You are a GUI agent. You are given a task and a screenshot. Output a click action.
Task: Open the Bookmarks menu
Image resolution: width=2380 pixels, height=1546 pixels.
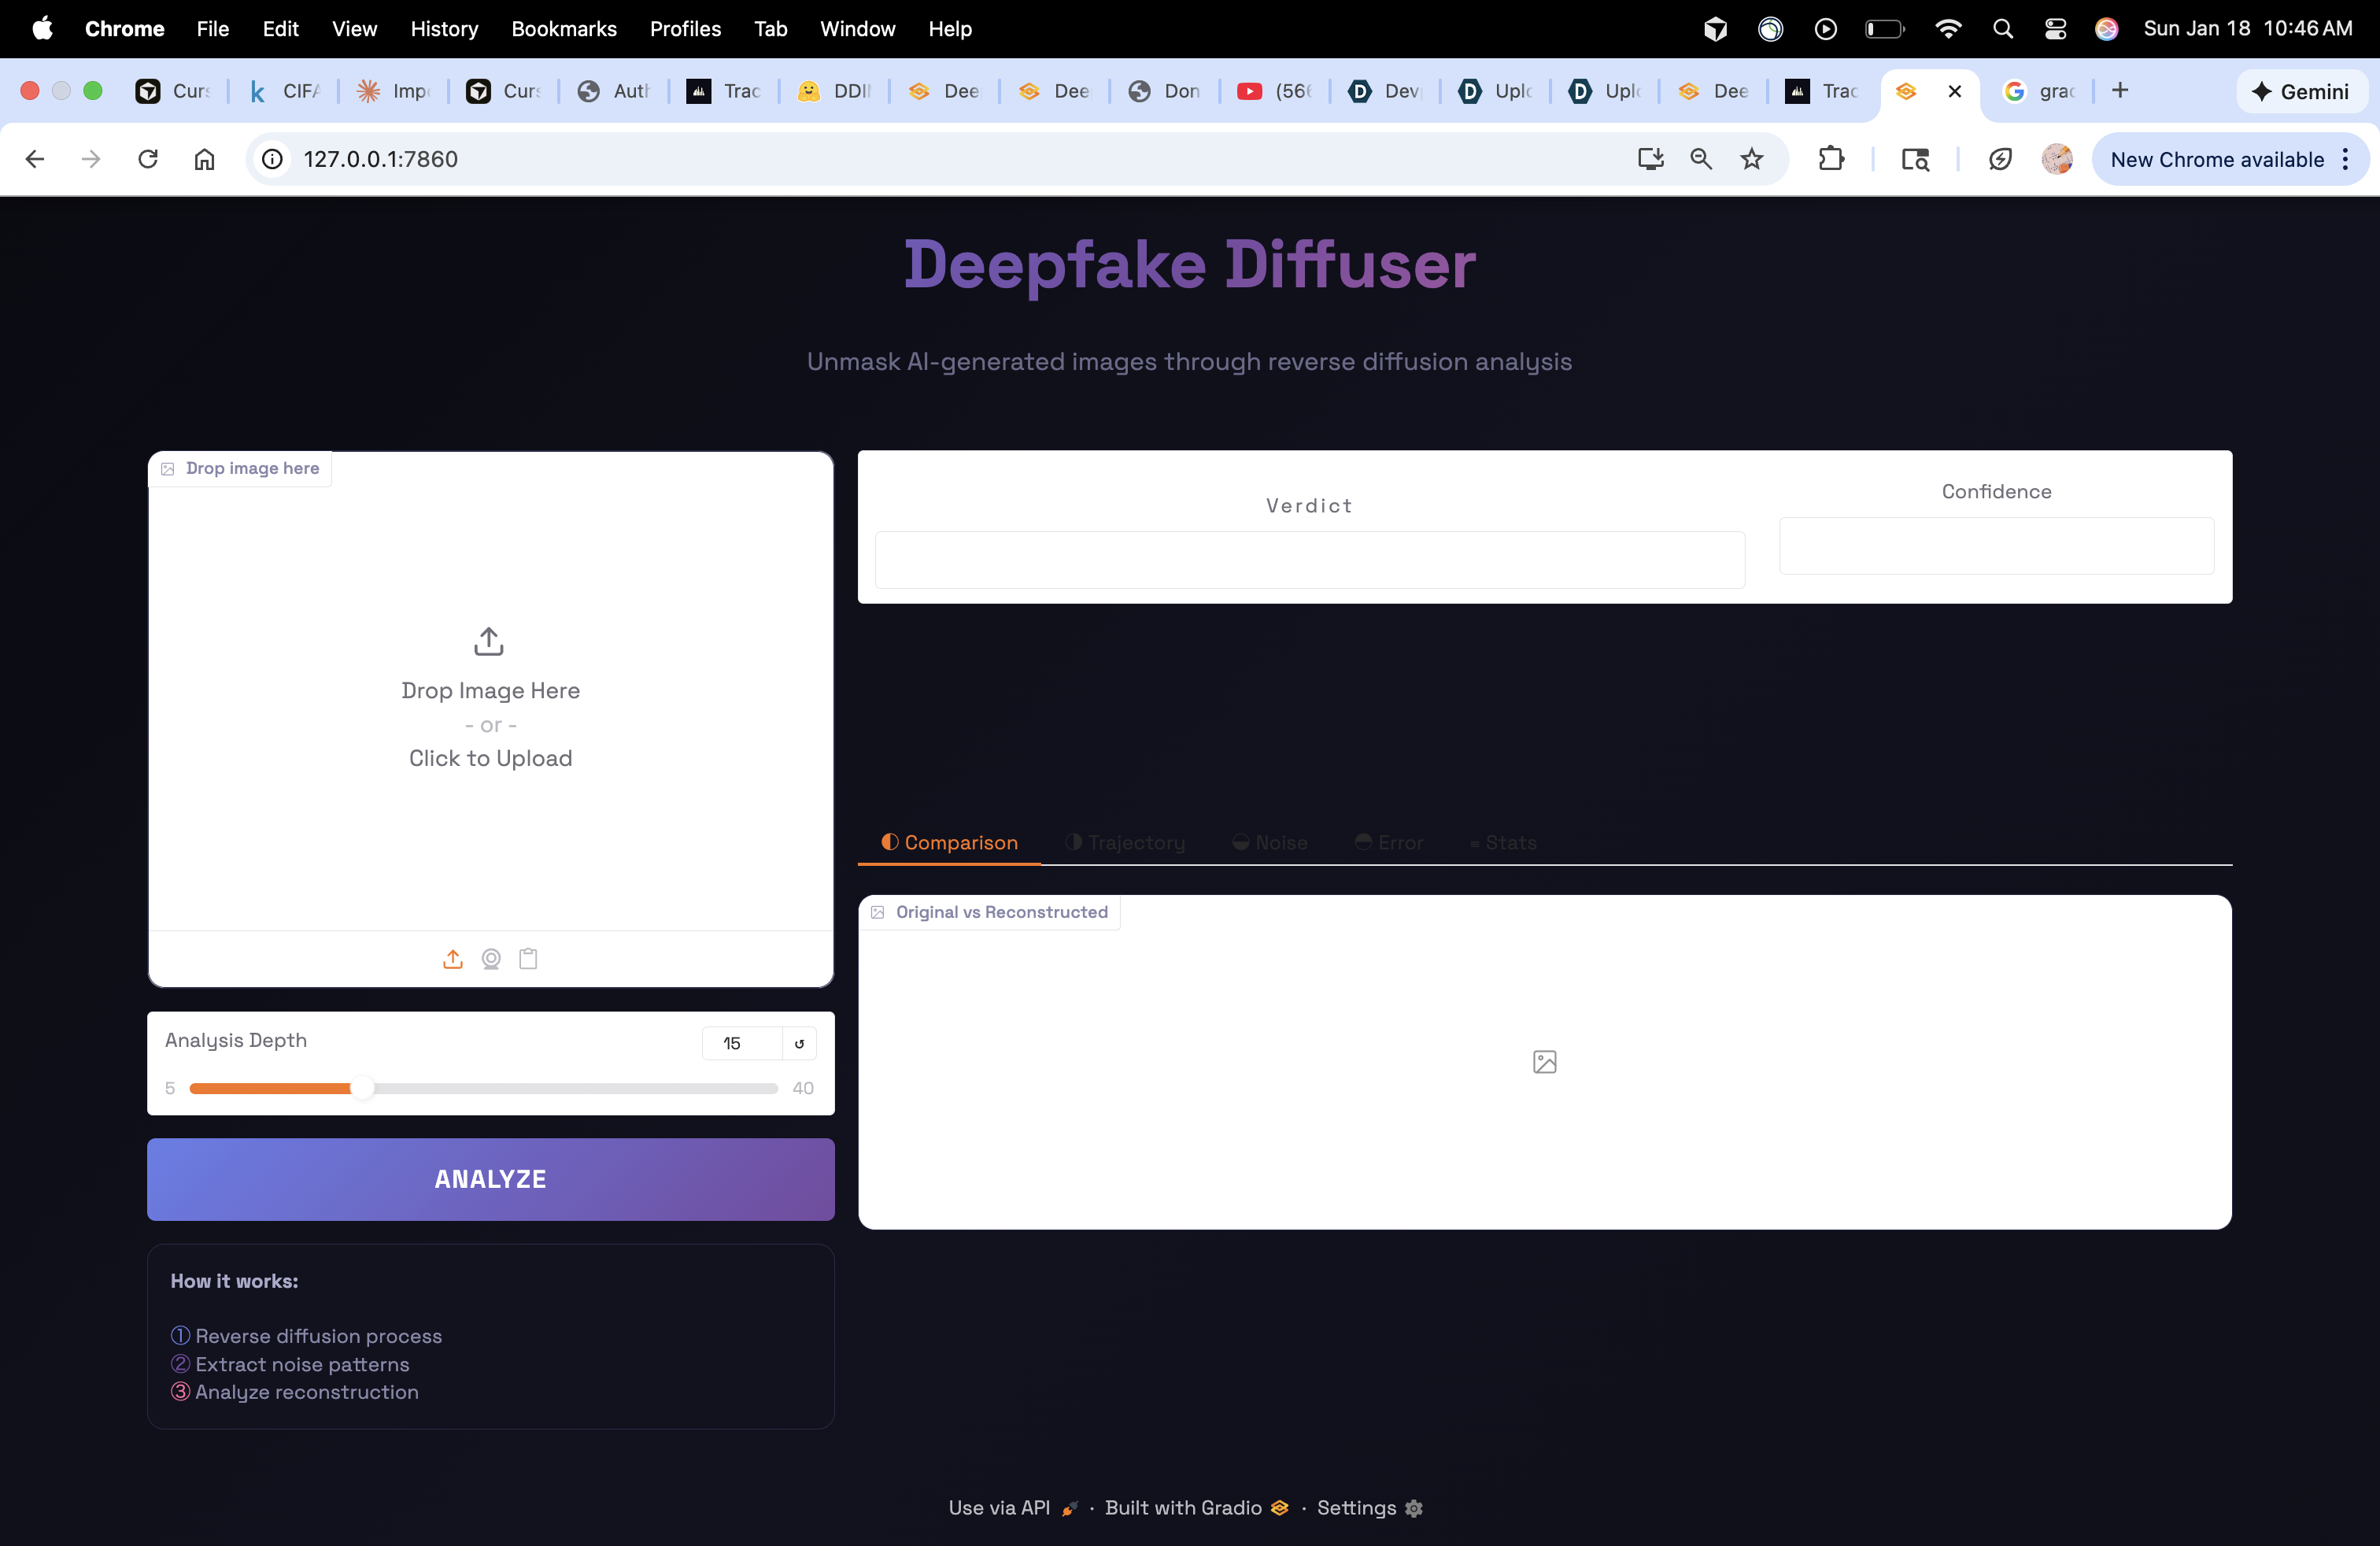pyautogui.click(x=563, y=29)
